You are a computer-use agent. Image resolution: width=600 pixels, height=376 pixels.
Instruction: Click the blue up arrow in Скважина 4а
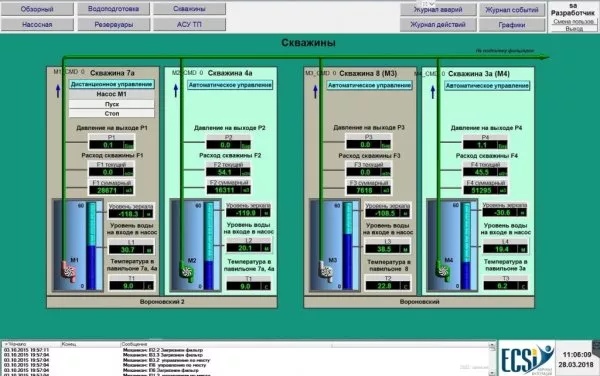(176, 91)
